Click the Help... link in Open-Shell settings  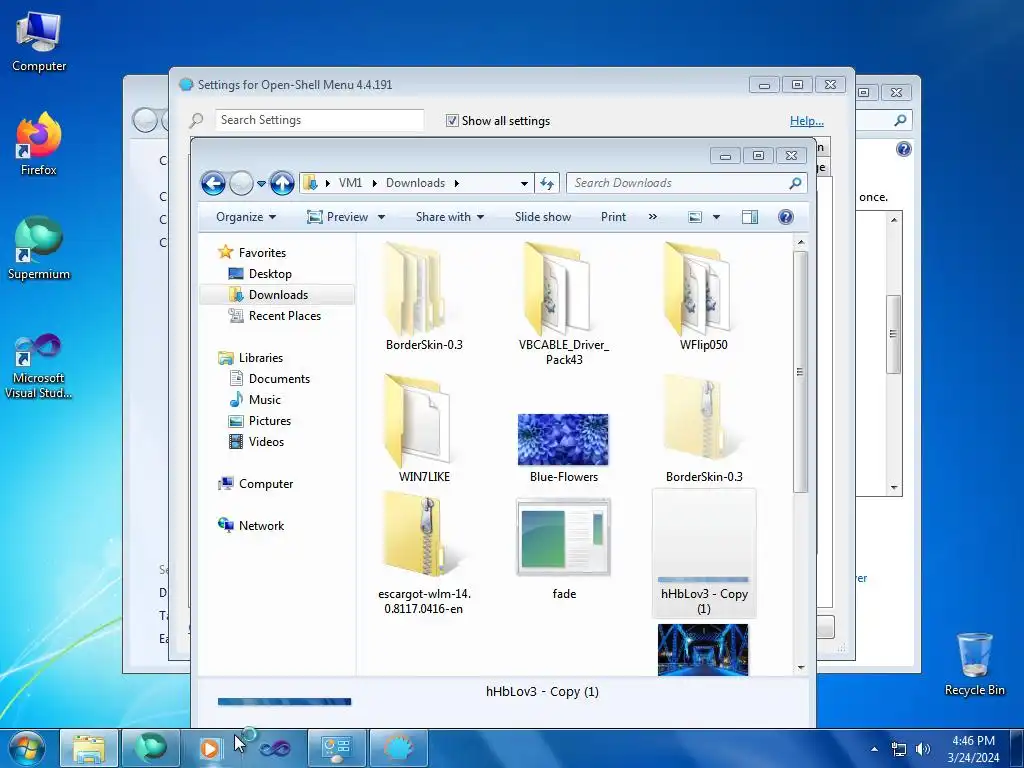(x=807, y=121)
